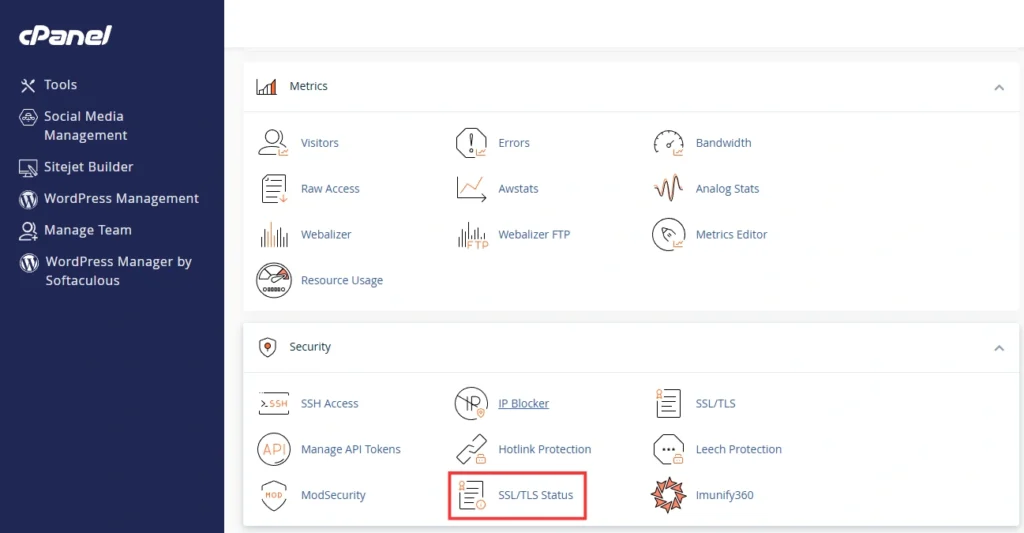Click the Security section heading text
Screen dimensions: 1024x533
[310, 347]
